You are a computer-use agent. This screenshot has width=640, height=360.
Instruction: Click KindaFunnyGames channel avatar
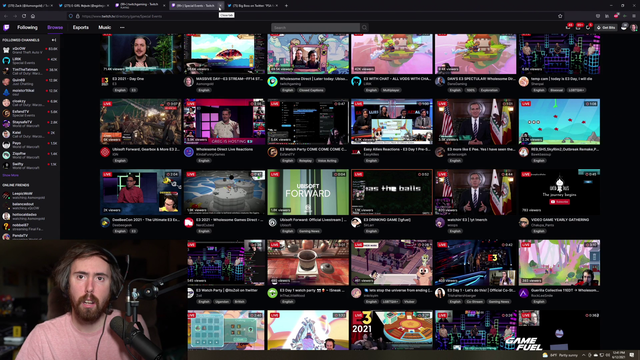(x=189, y=152)
